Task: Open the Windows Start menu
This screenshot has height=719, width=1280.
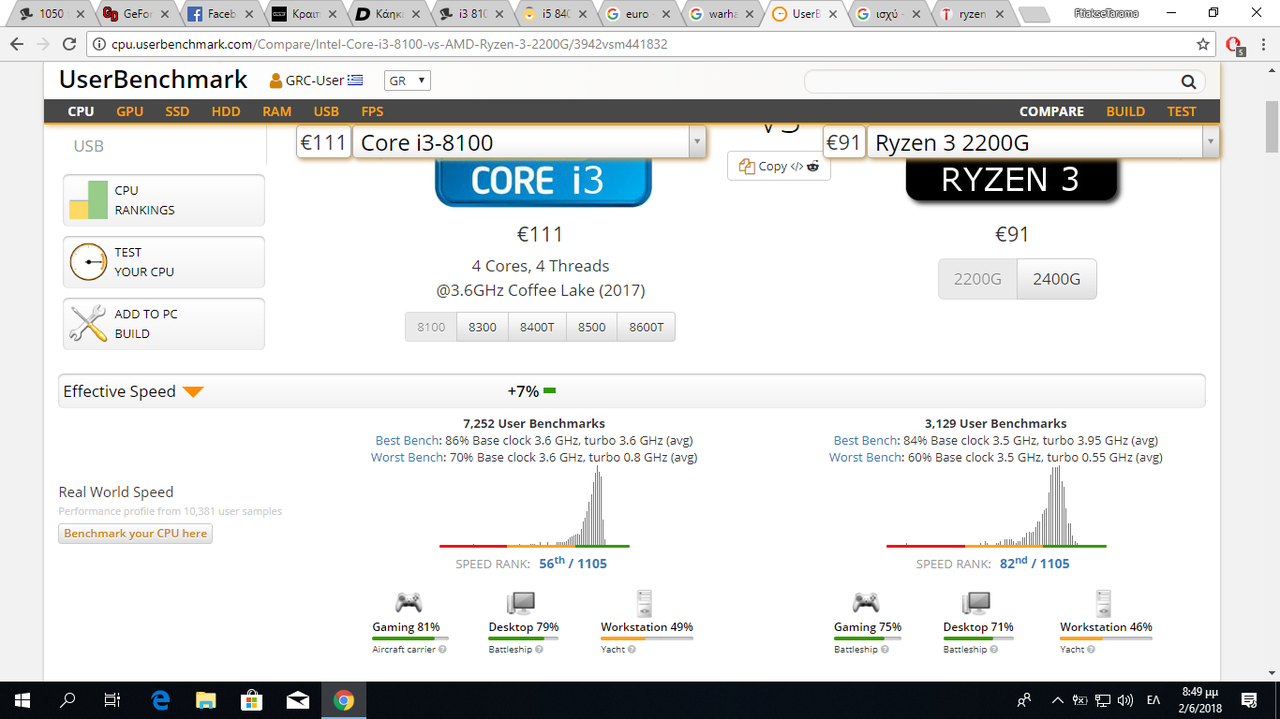Action: pyautogui.click(x=23, y=700)
